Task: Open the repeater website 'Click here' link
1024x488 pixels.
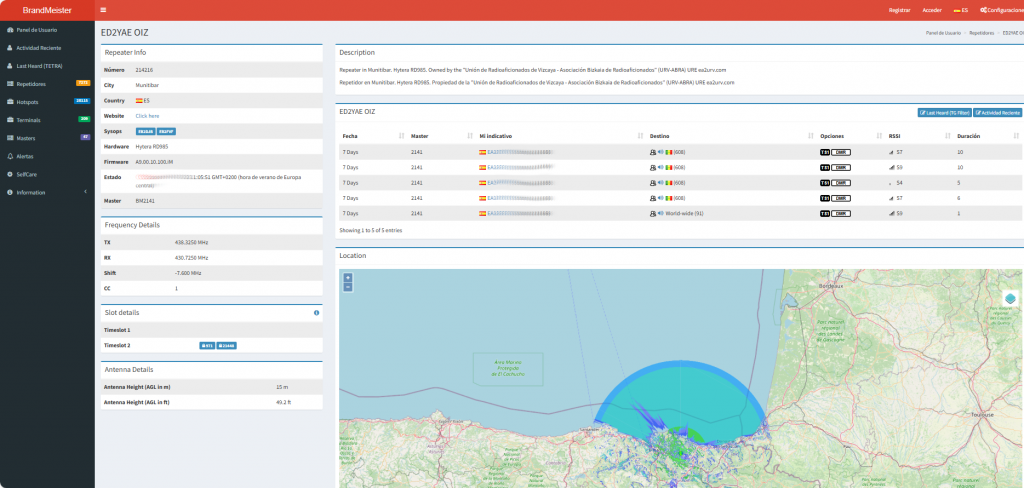Action: coord(147,115)
